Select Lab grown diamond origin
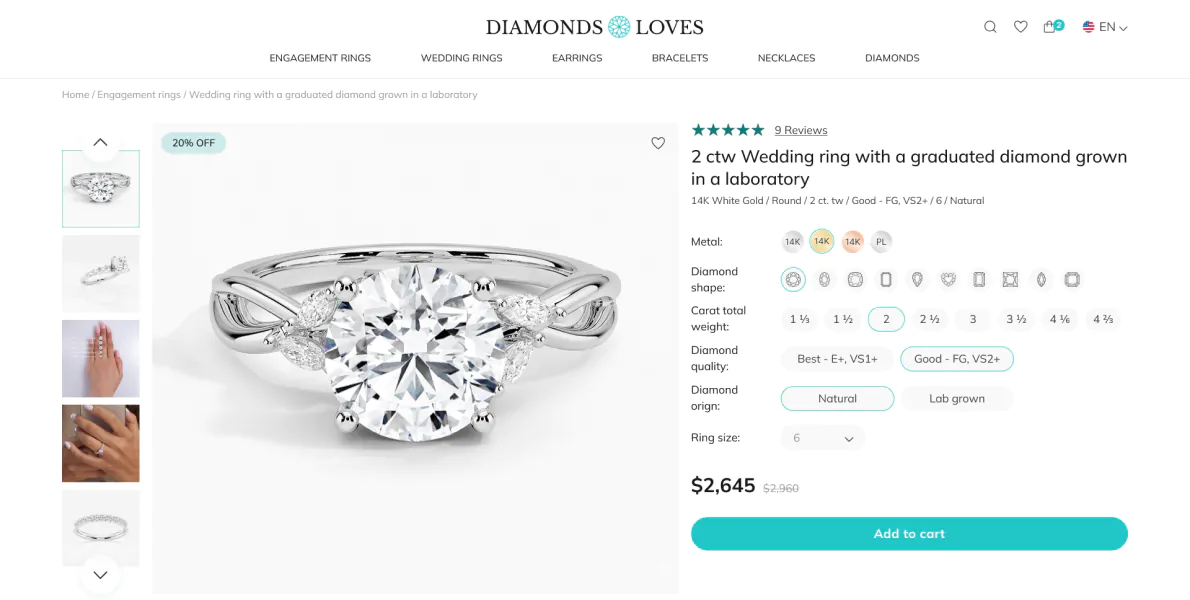This screenshot has height=600, width=1190. click(956, 398)
